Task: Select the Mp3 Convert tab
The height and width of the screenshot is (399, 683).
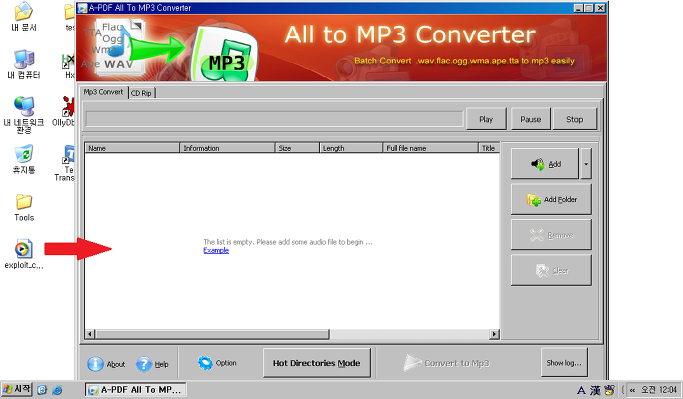Action: (104, 92)
